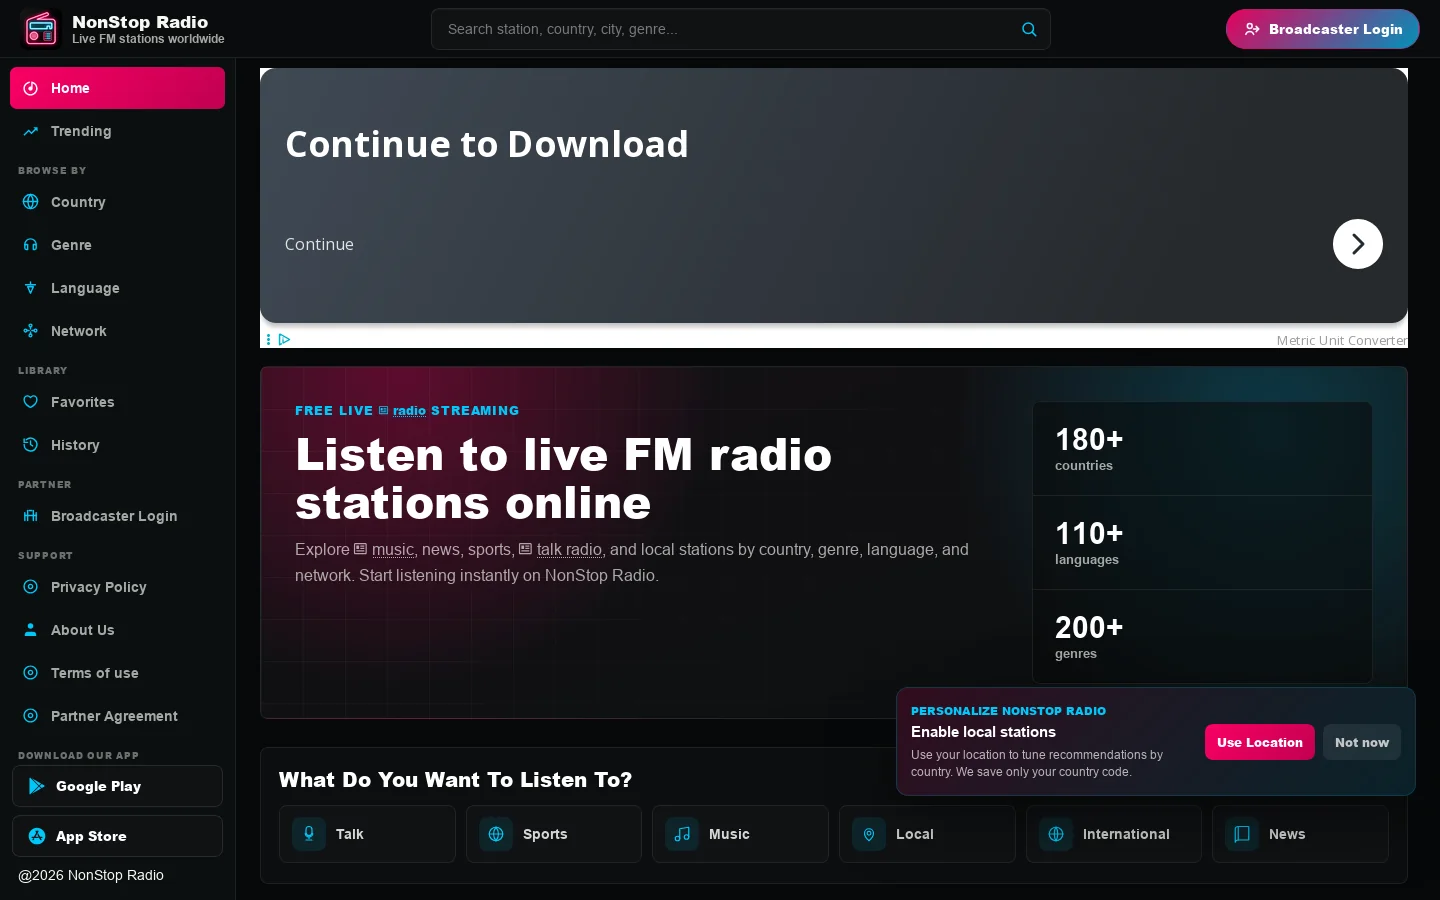Click the Sports category card
Screen dimensions: 1440x900
[x=554, y=834]
